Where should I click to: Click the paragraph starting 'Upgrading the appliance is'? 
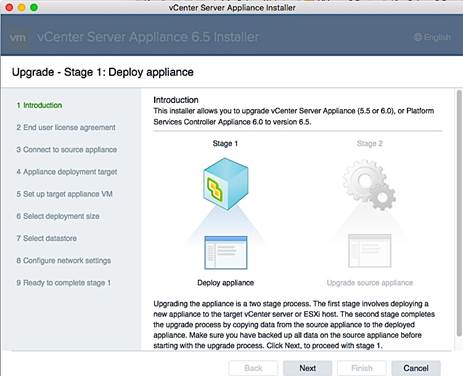point(294,325)
